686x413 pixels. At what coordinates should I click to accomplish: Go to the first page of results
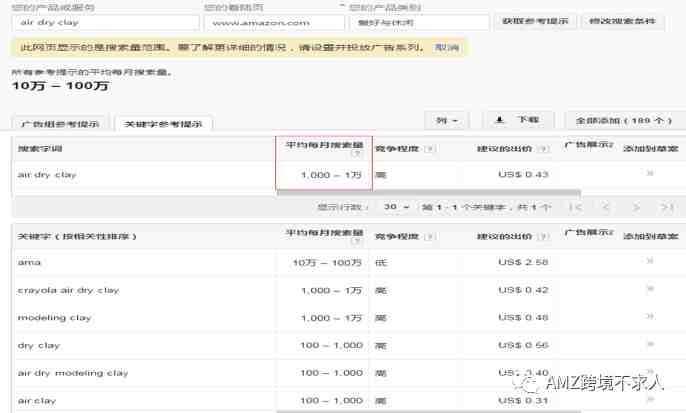576,207
